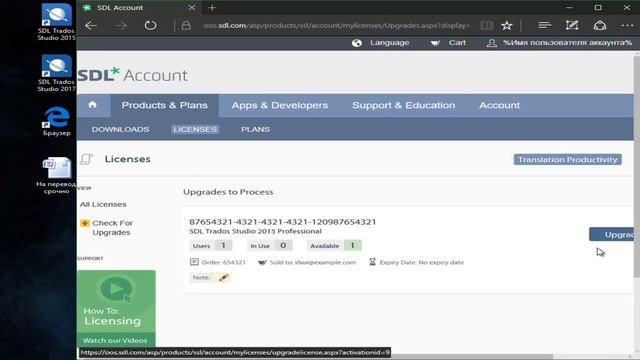Click the 'Sold to' email text

313,262
